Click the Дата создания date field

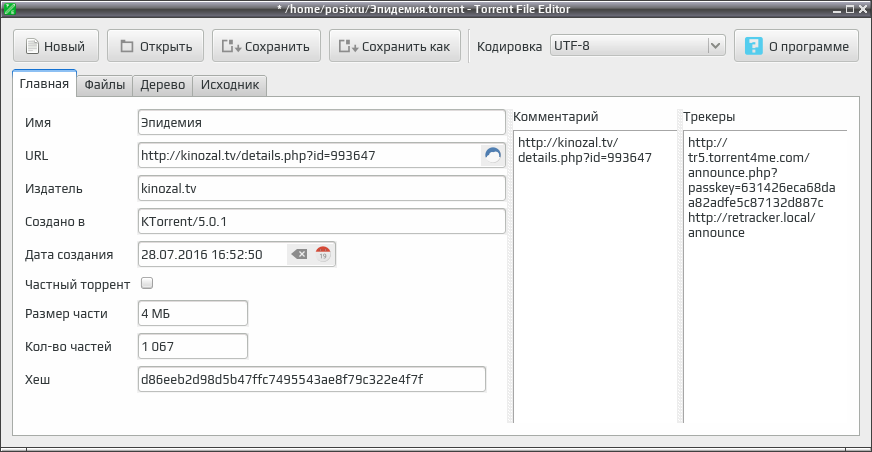236,255
